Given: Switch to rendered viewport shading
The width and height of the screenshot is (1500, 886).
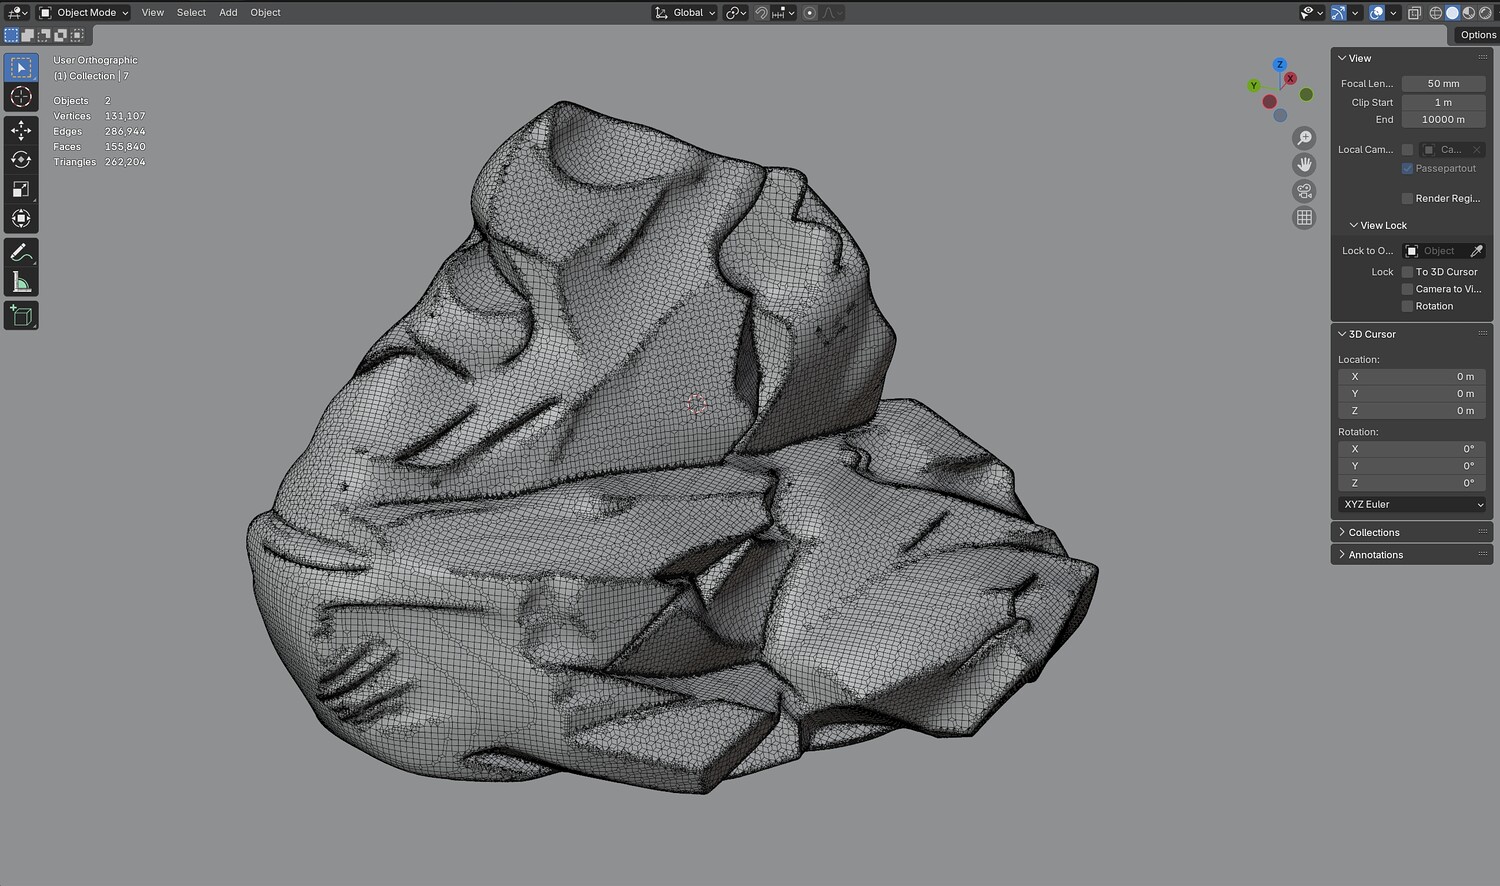Looking at the screenshot, I should click(1484, 13).
